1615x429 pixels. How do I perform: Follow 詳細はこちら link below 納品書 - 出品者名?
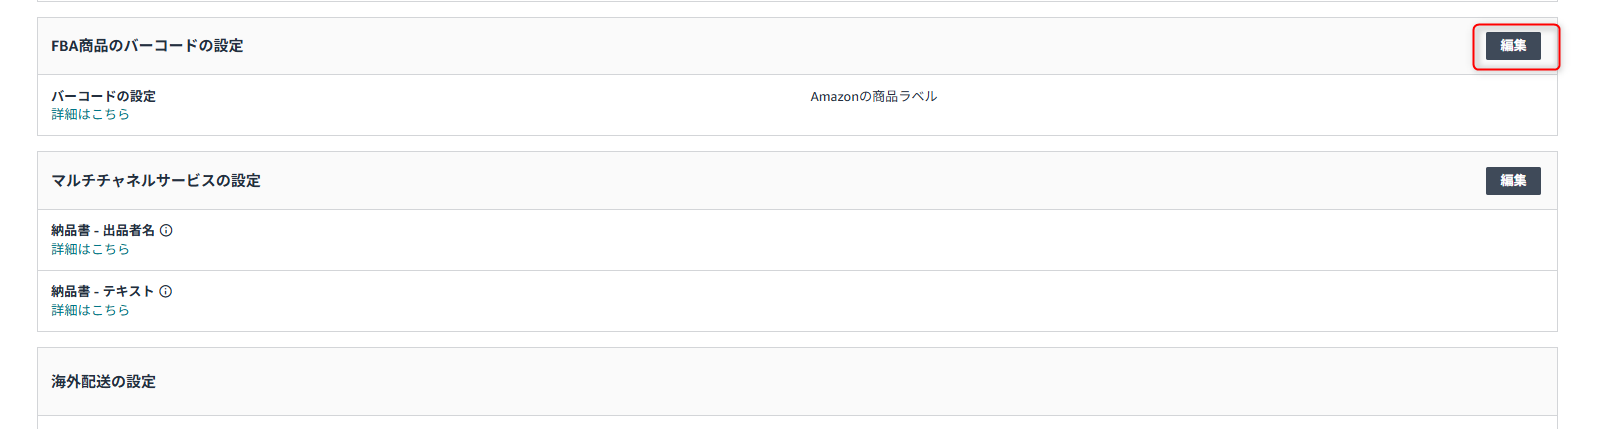[90, 249]
